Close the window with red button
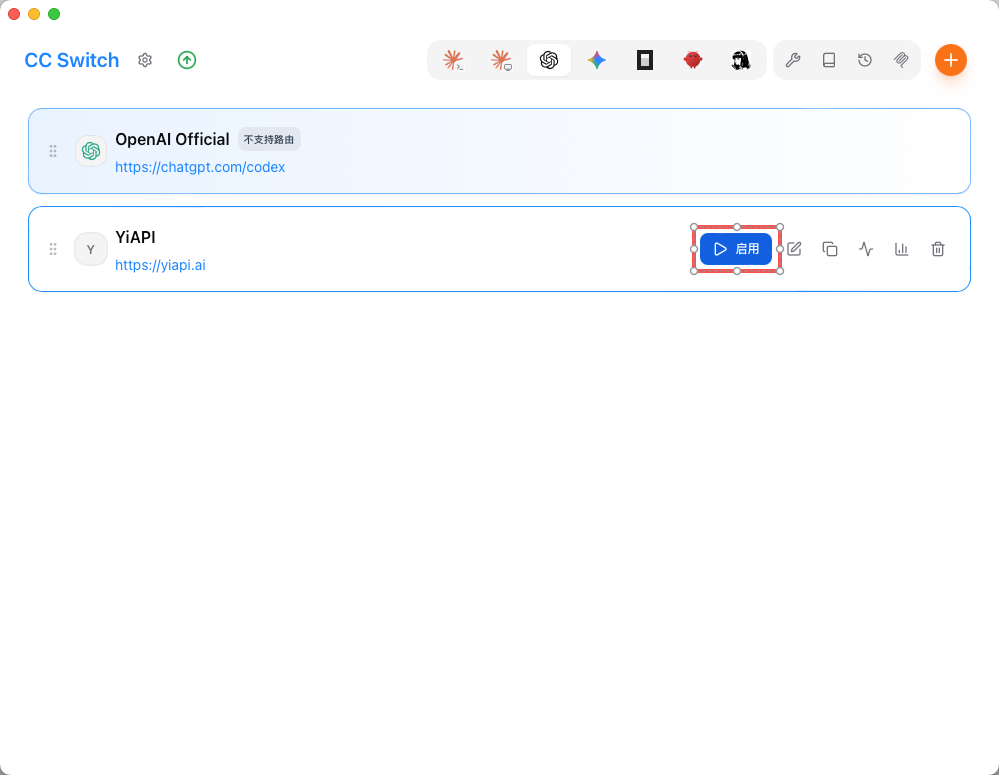999x775 pixels. point(14,14)
